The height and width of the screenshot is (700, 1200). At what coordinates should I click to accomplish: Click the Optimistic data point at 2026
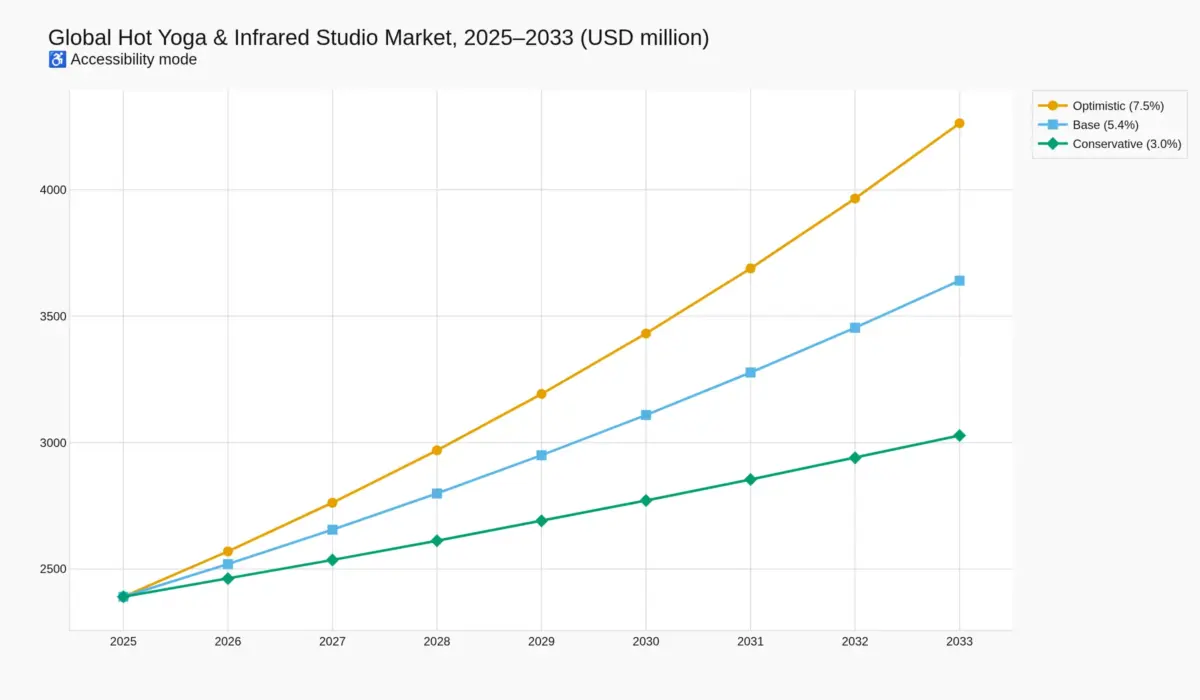228,551
